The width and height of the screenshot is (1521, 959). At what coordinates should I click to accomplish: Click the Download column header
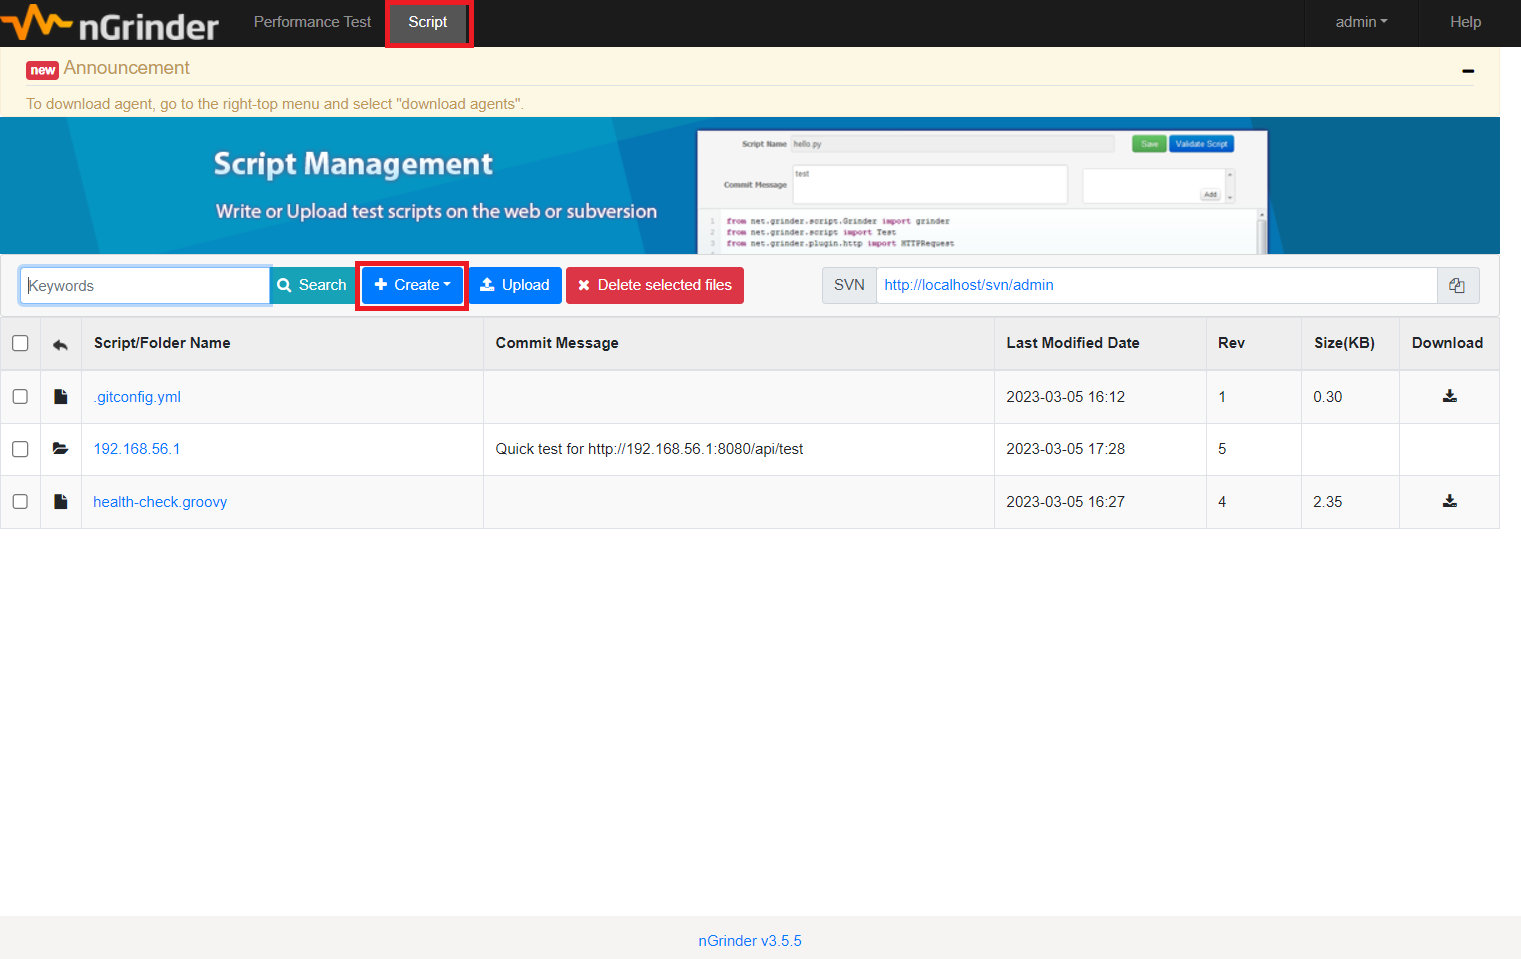(1447, 343)
